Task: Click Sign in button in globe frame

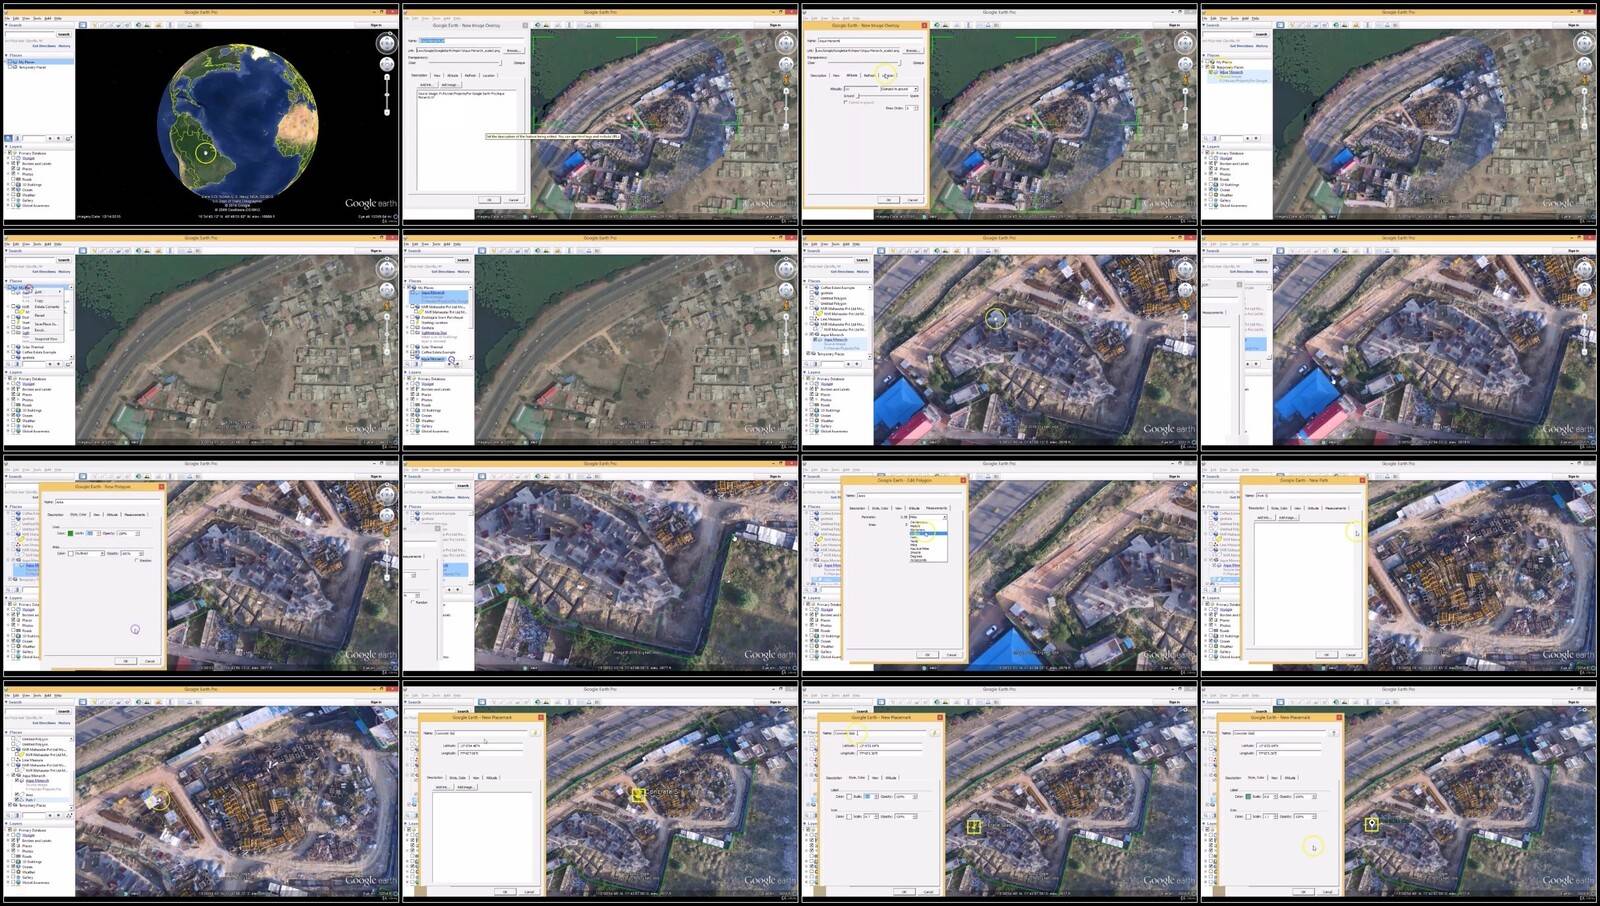Action: point(376,25)
